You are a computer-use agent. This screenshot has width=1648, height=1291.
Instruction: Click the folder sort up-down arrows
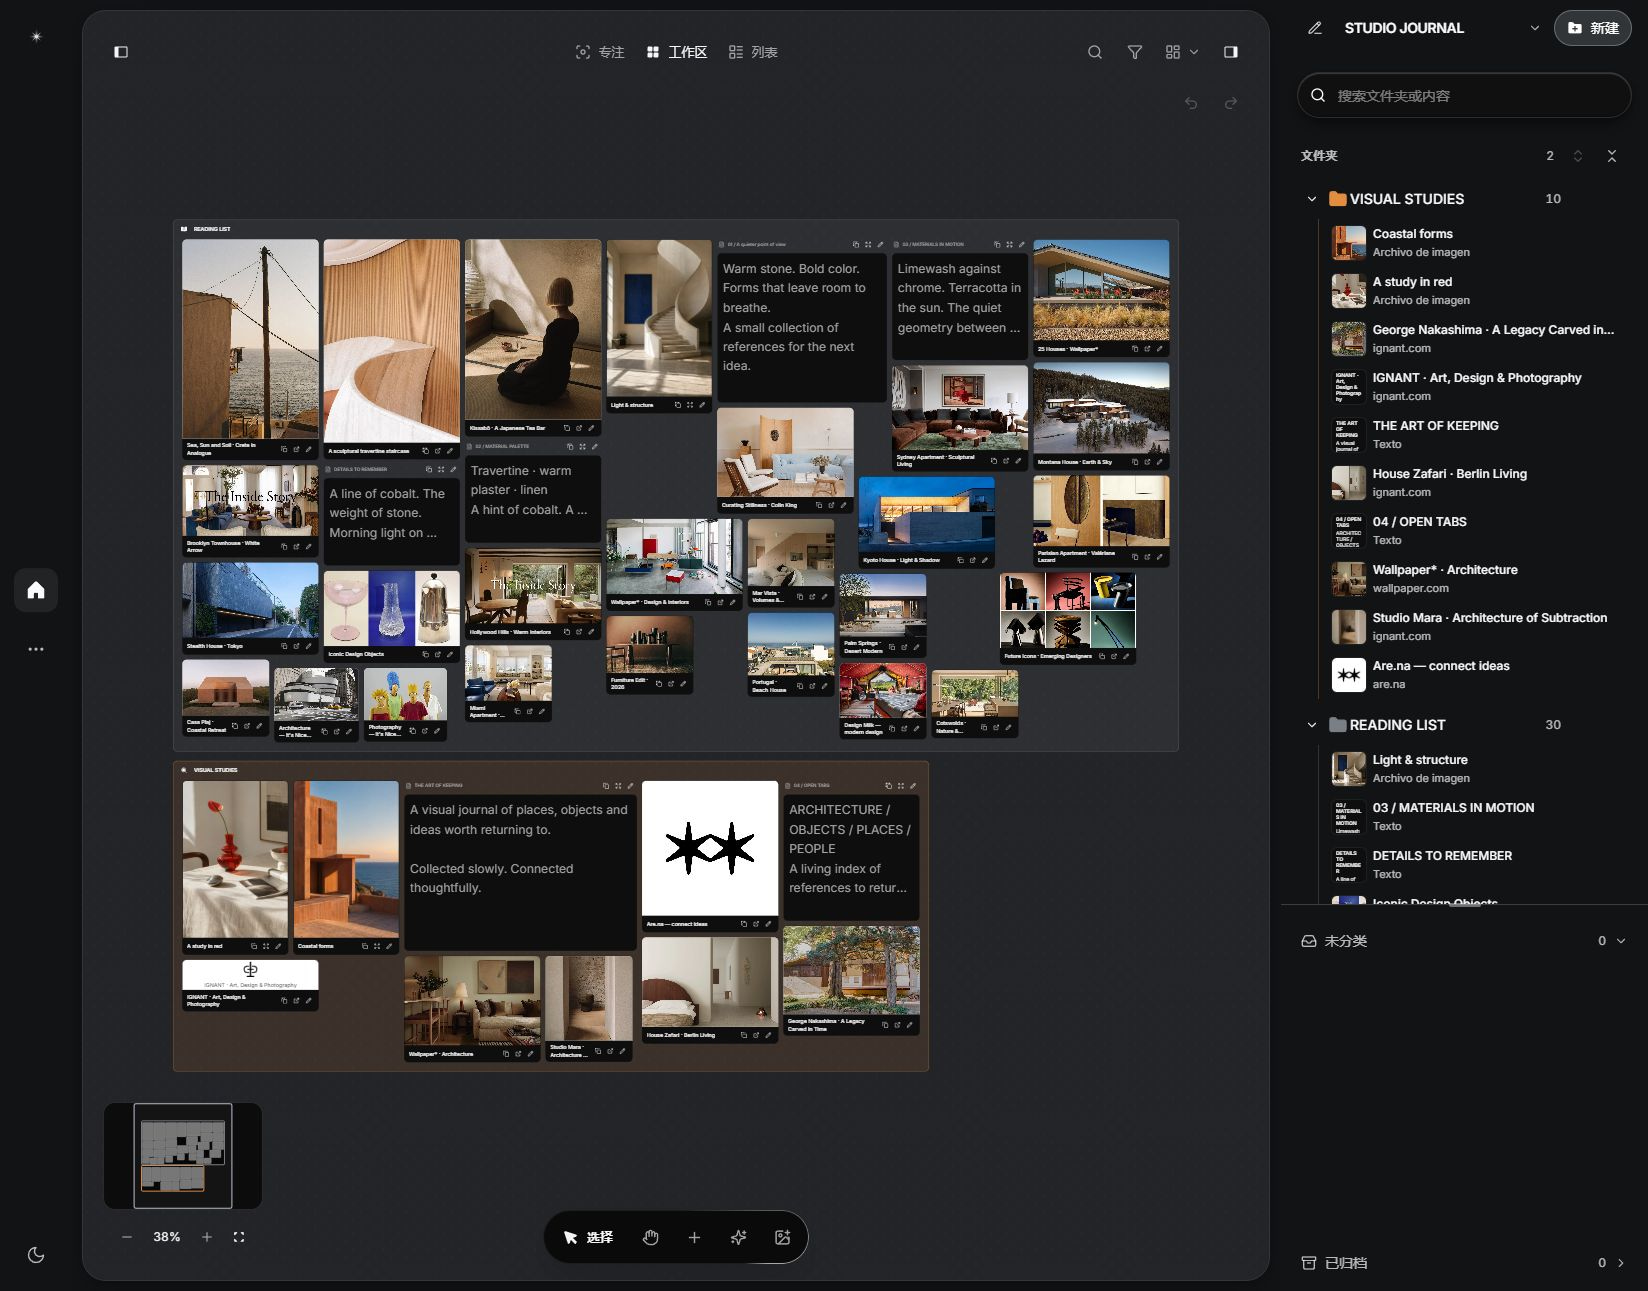(x=1578, y=156)
